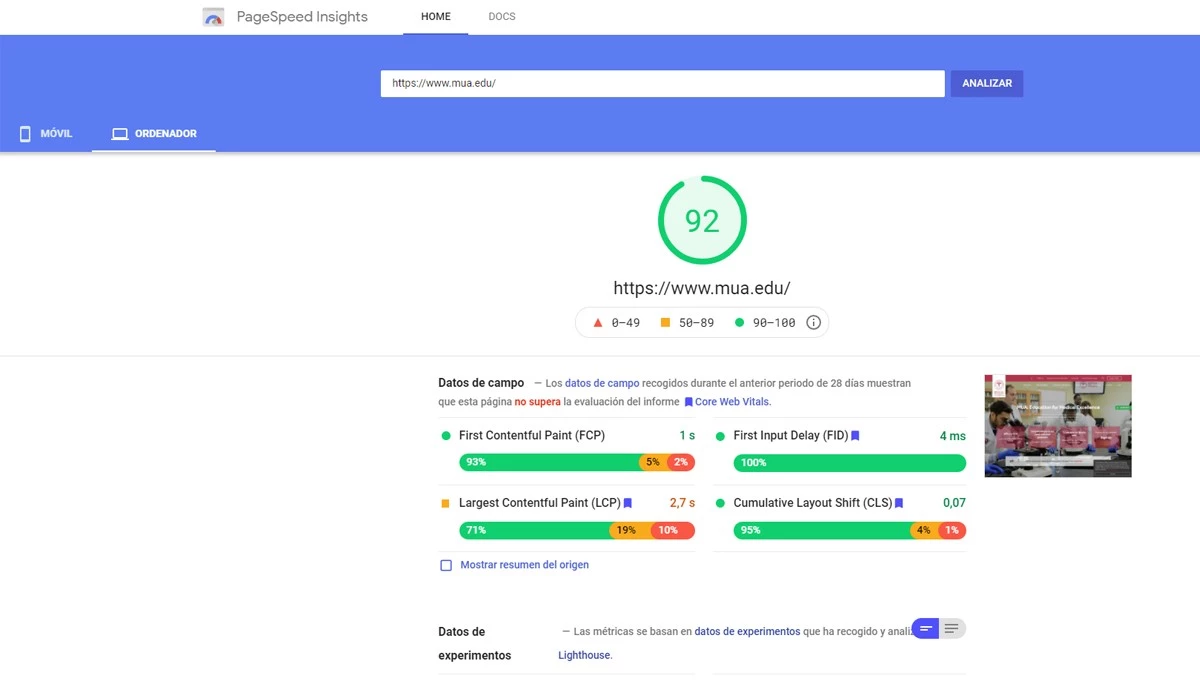This screenshot has height=685, width=1200.
Task: Open the Core Web Vitals link
Action: pyautogui.click(x=733, y=402)
